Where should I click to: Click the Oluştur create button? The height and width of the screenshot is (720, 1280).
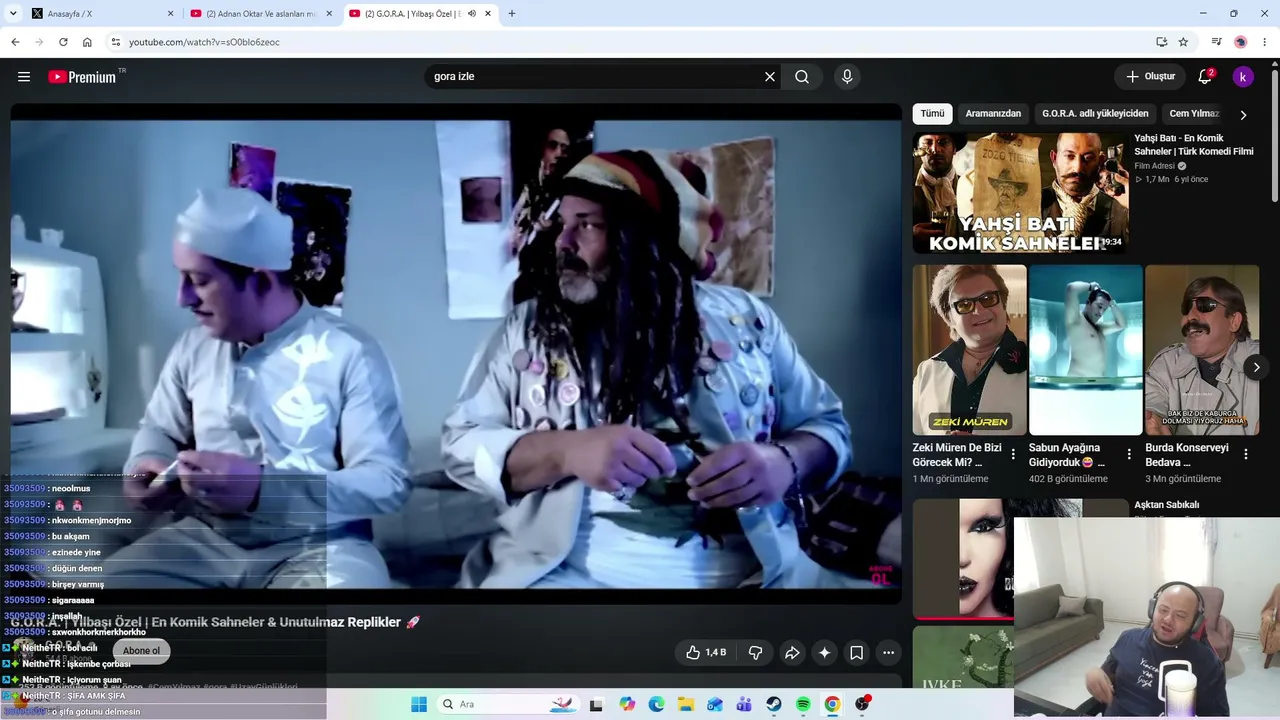(x=1150, y=77)
